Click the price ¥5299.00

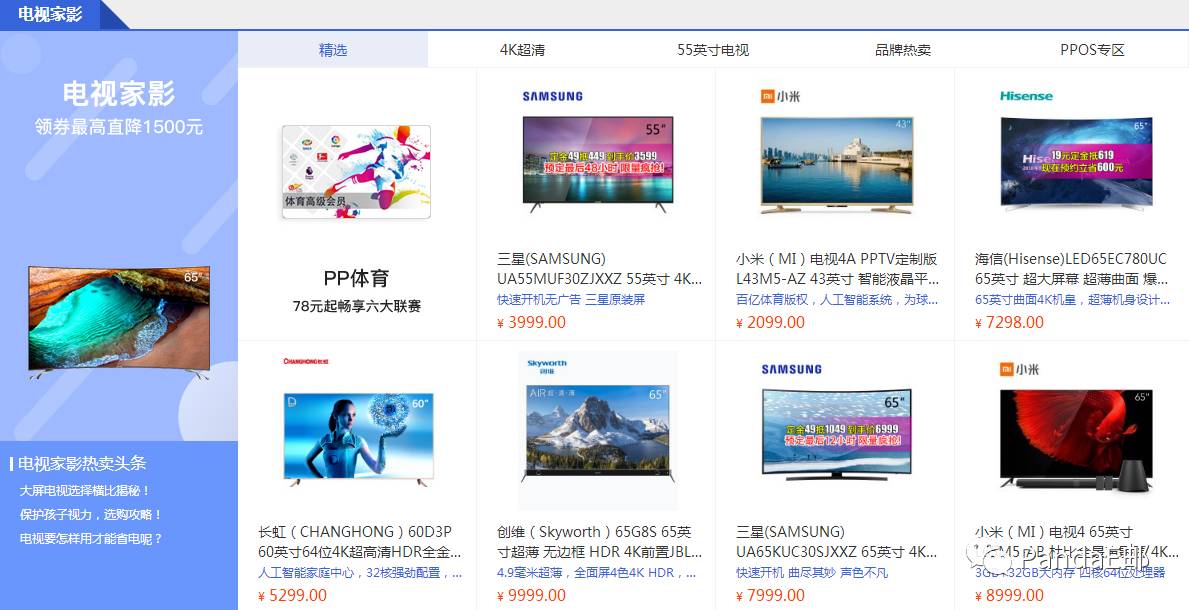293,596
